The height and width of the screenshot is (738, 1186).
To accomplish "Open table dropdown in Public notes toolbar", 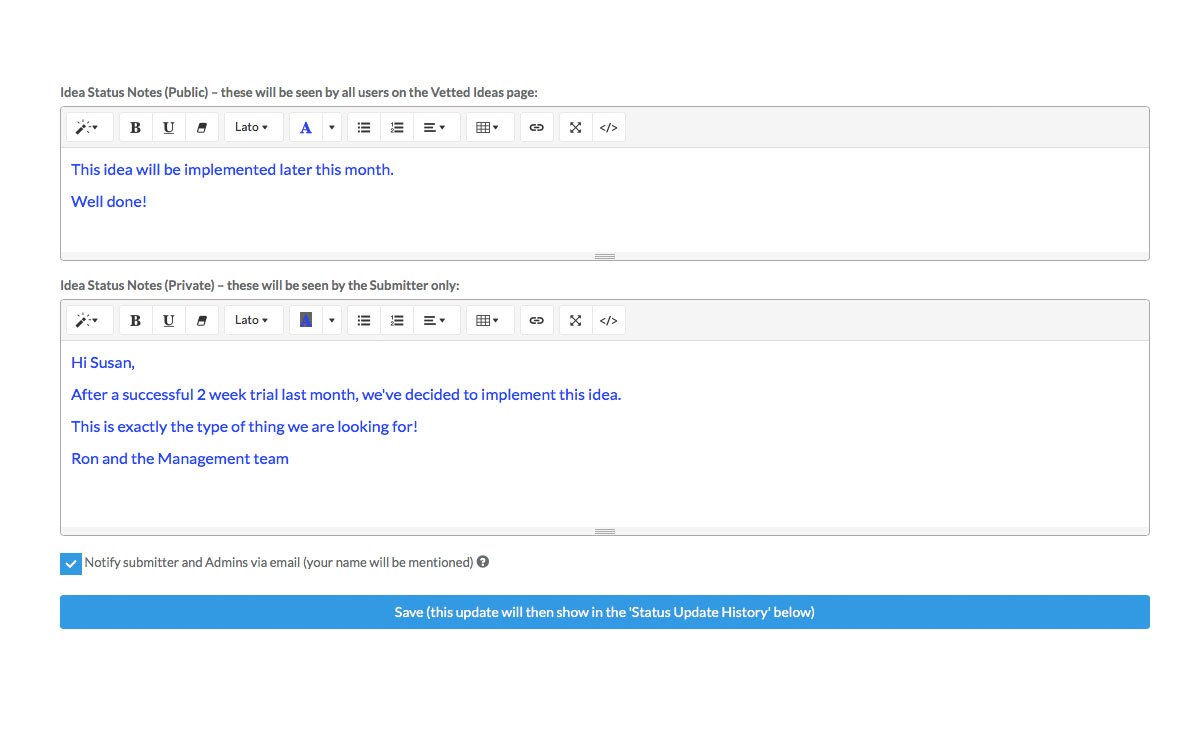I will pyautogui.click(x=489, y=127).
